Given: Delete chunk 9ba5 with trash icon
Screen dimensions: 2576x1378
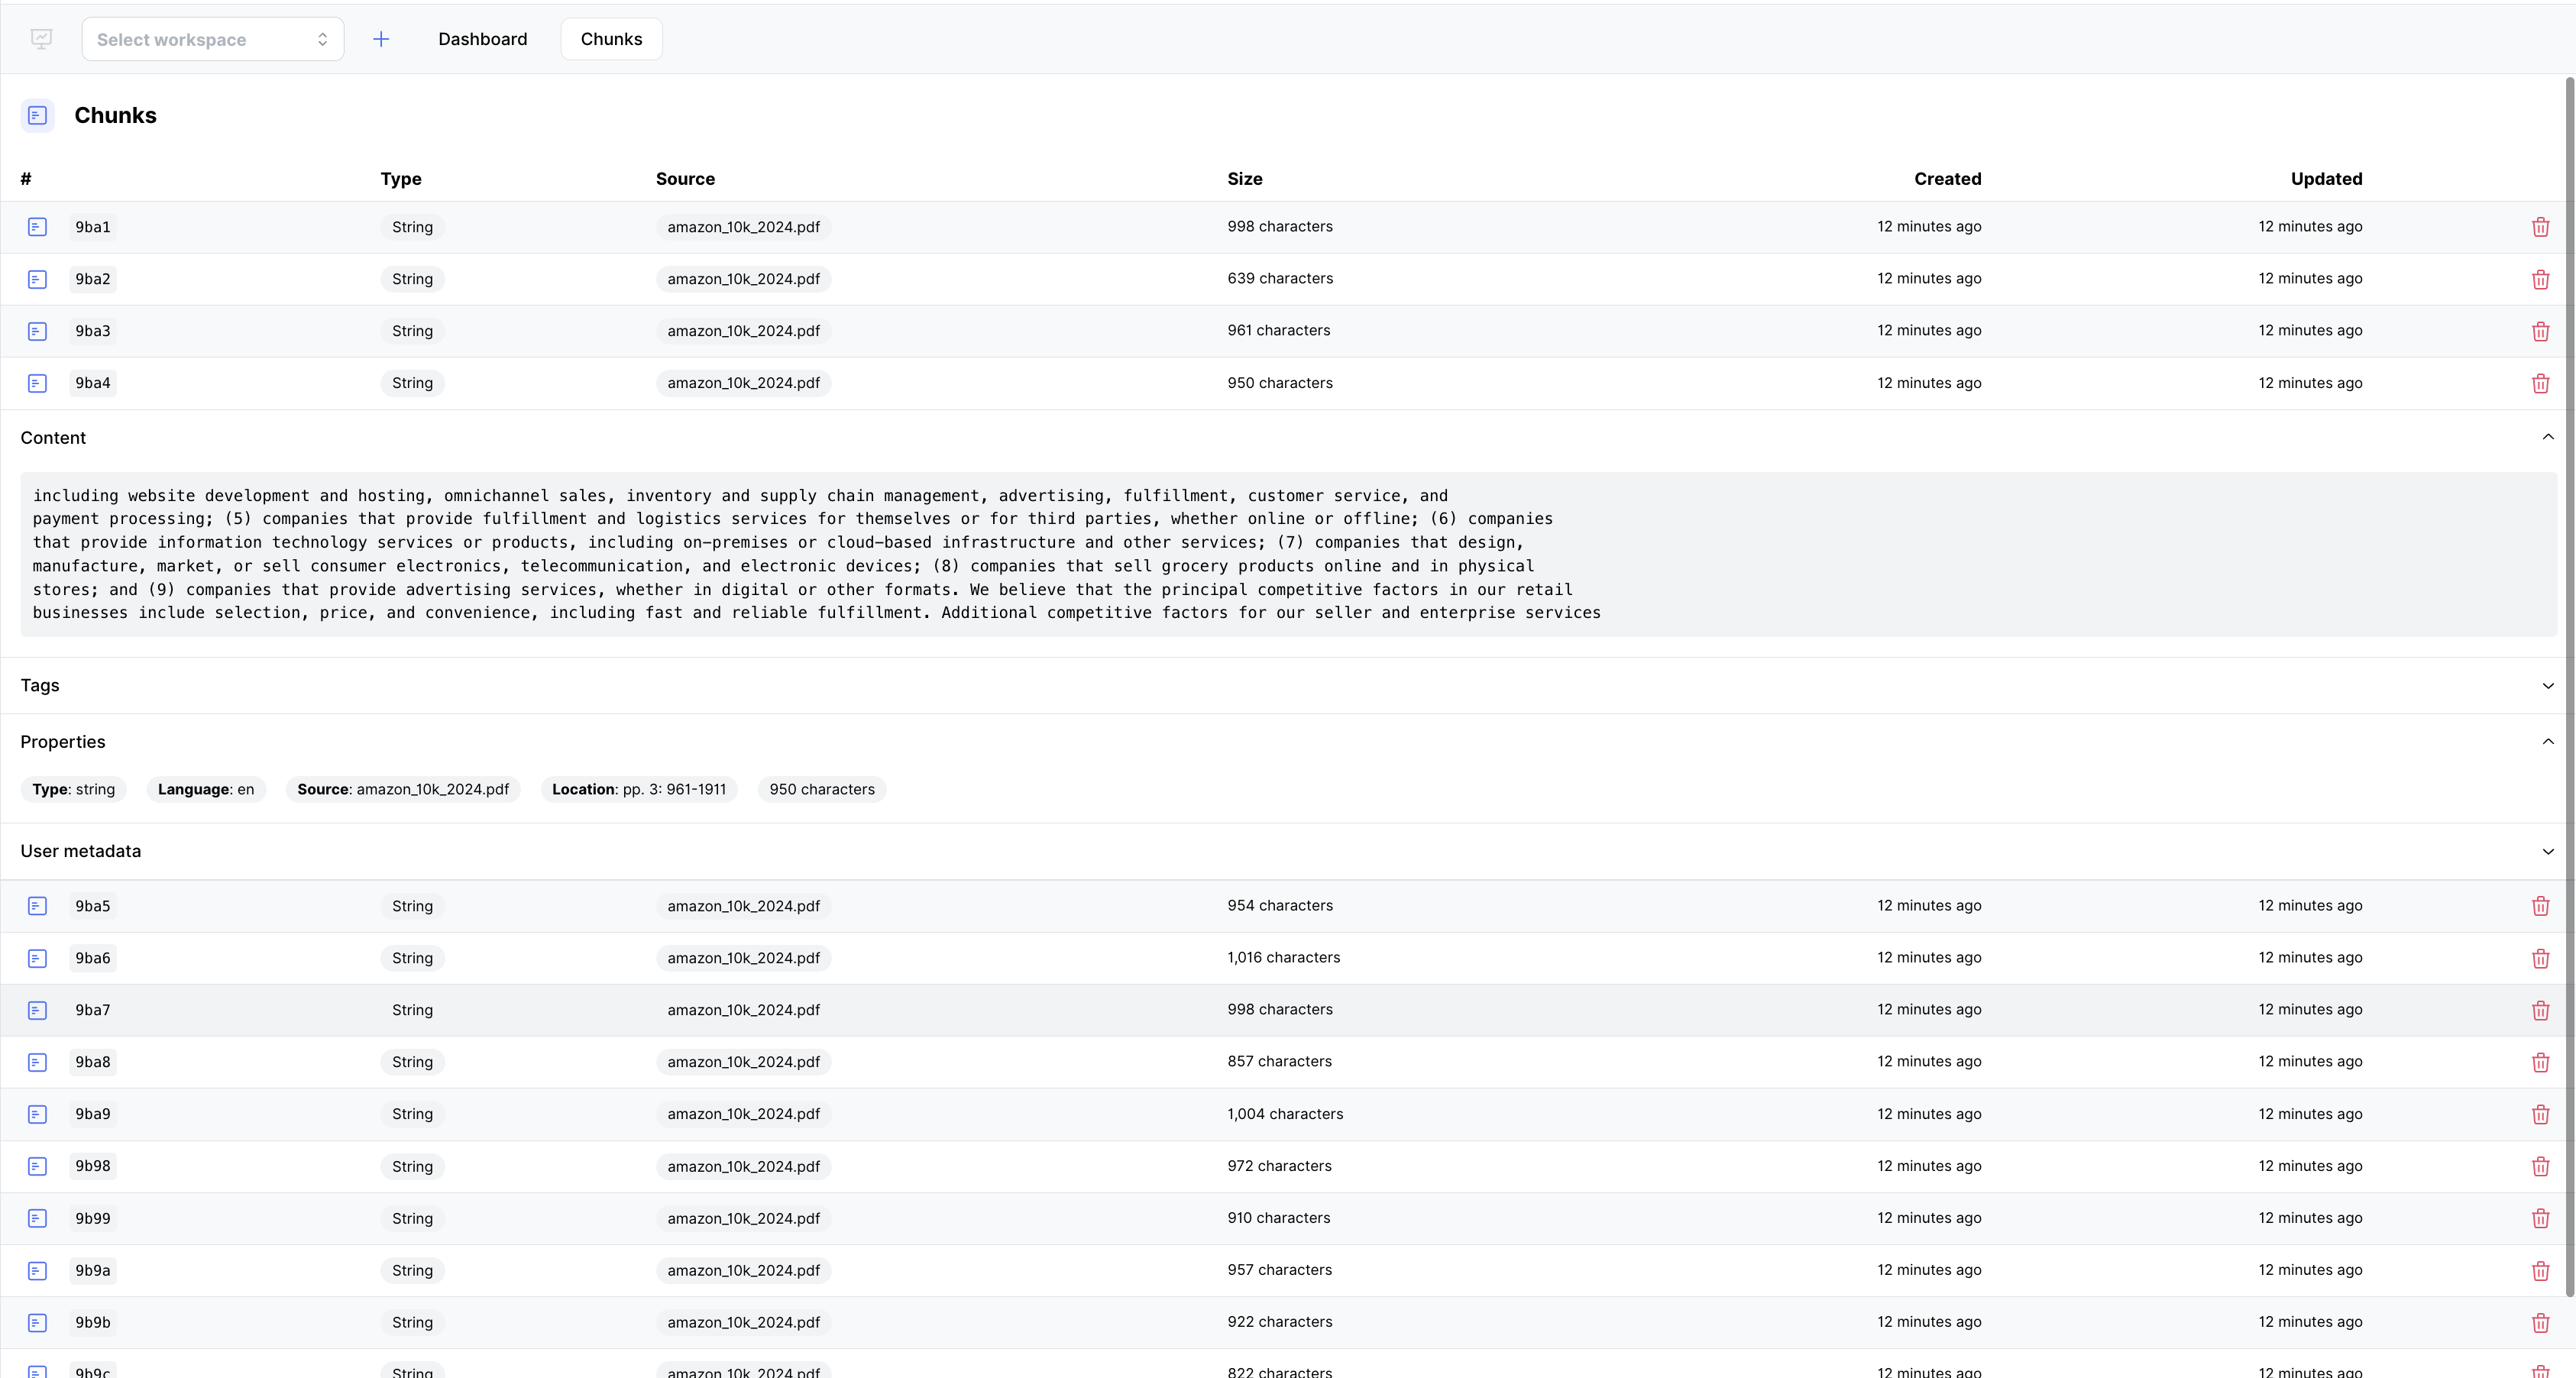Looking at the screenshot, I should 2540,906.
